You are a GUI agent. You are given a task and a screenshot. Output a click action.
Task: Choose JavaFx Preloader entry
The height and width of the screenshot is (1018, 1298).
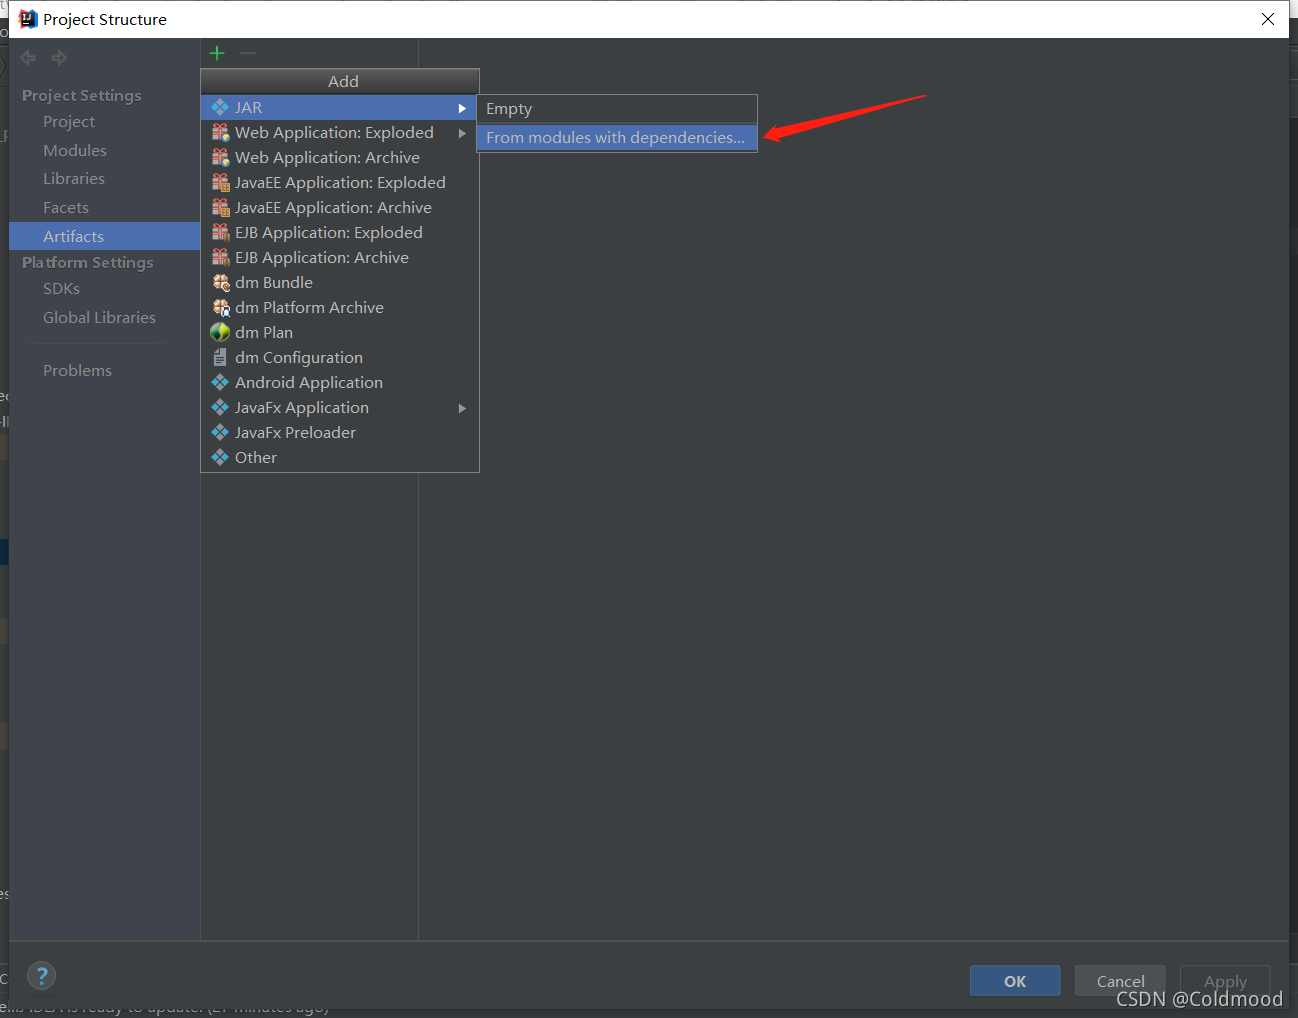coord(340,432)
